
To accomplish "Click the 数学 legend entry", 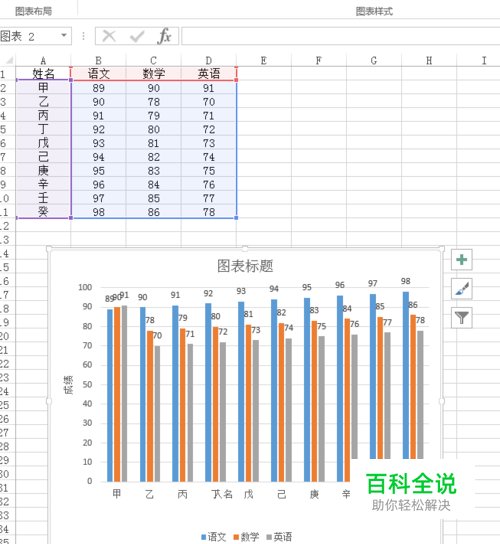I will 246,537.
